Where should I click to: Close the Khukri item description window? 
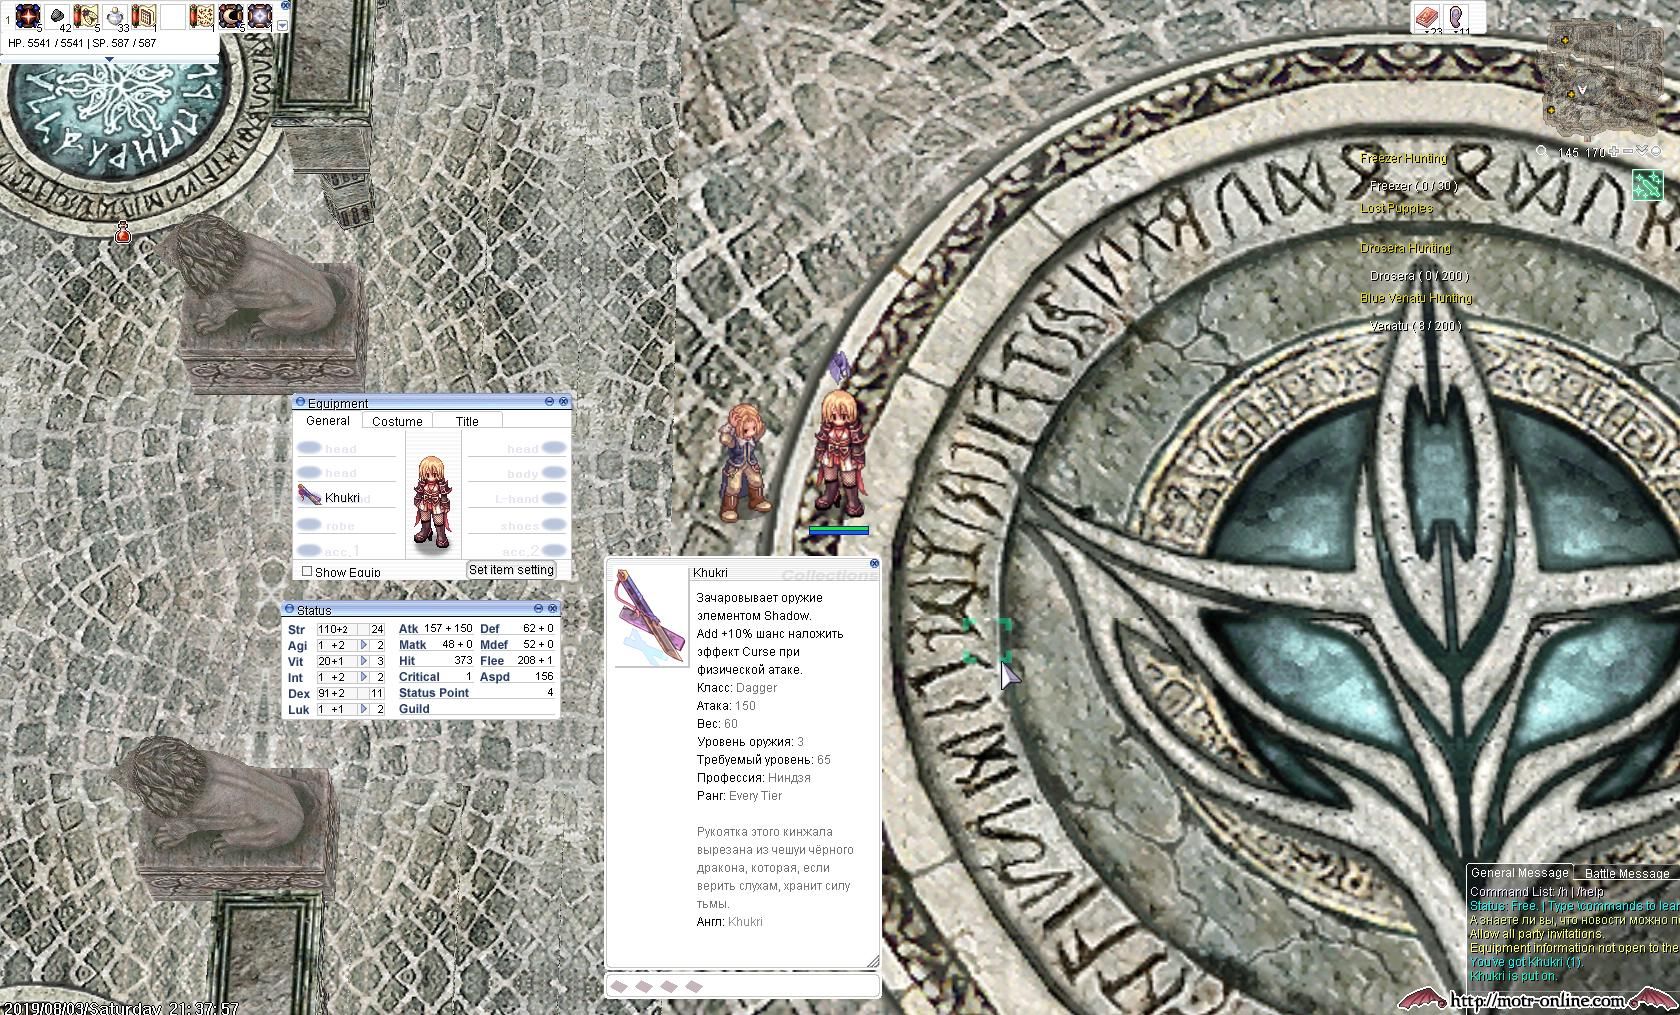point(874,564)
